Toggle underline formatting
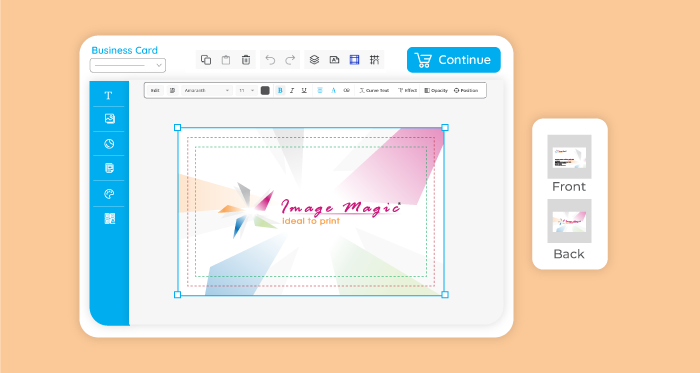Viewport: 700px width, 373px height. pyautogui.click(x=304, y=91)
